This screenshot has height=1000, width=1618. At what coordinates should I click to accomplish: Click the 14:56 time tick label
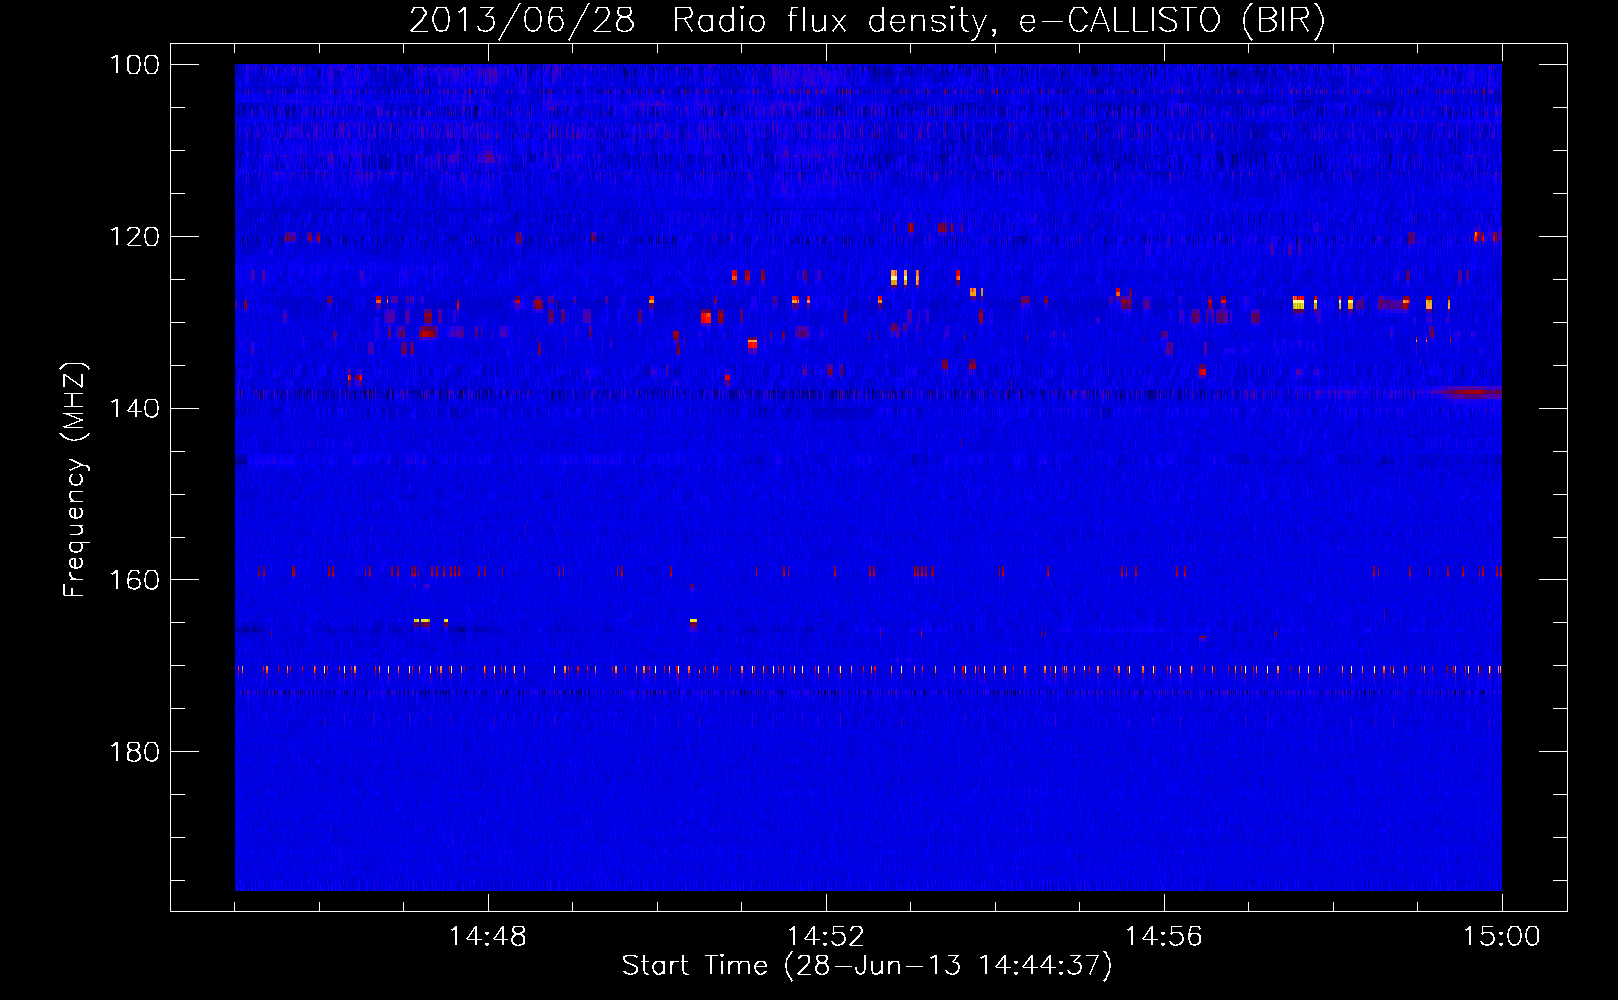pyautogui.click(x=1164, y=937)
